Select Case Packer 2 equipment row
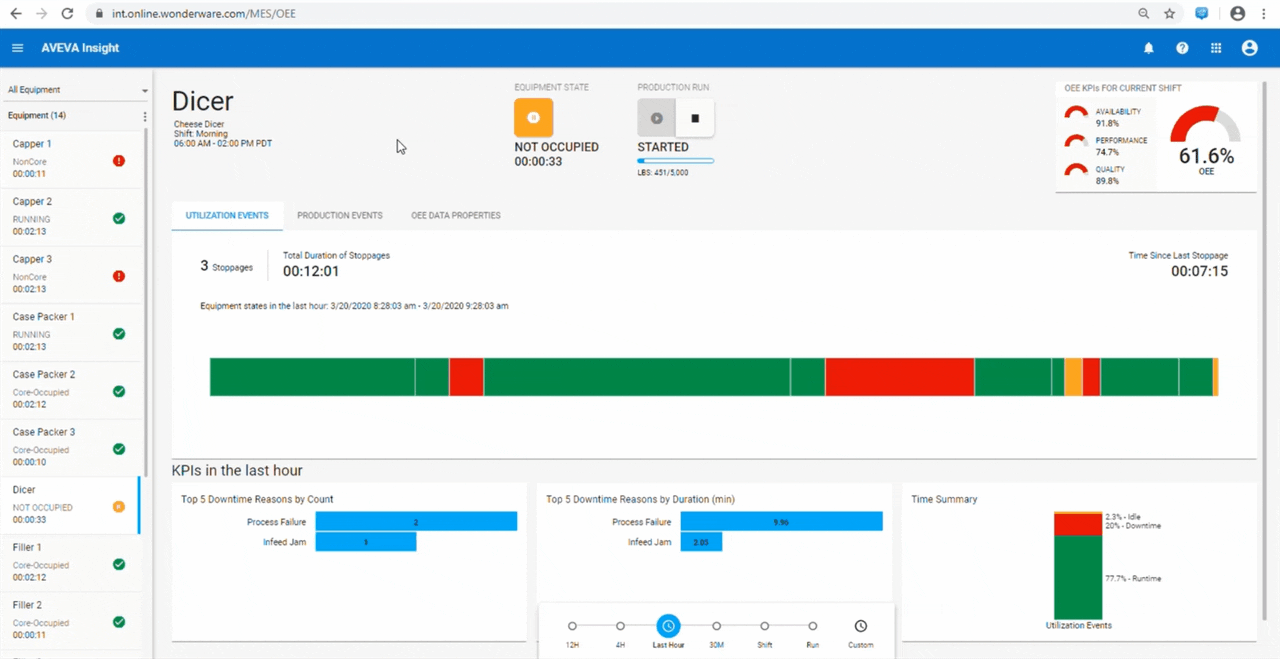The height and width of the screenshot is (659, 1280). (70, 390)
